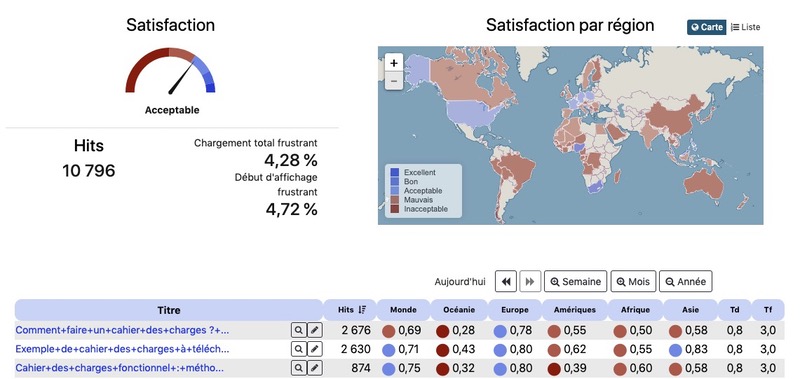Click the Asie column header
The height and width of the screenshot is (379, 800).
click(690, 310)
